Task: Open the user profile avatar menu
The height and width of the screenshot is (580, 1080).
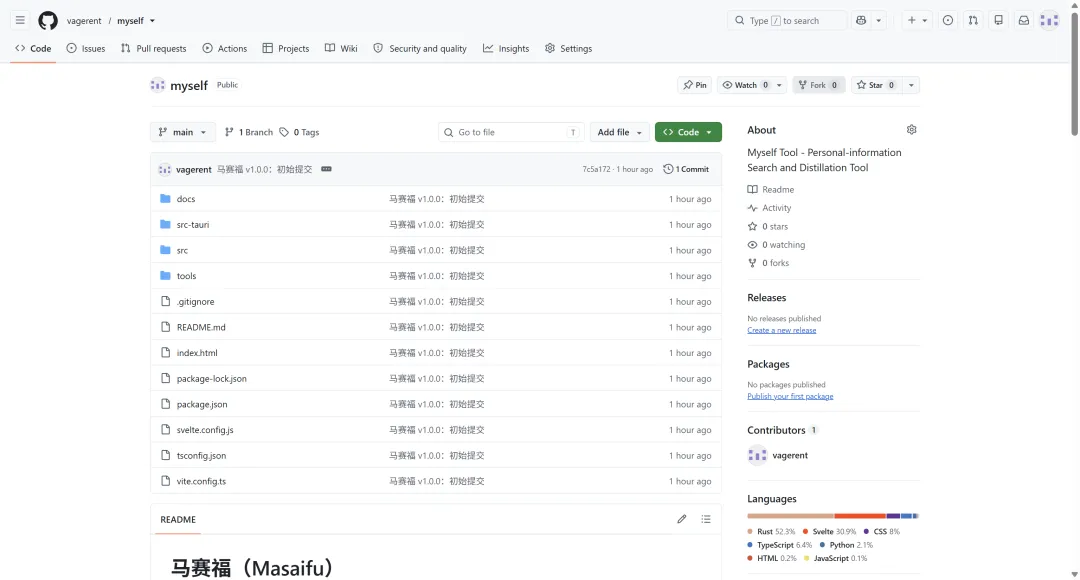Action: point(1049,21)
